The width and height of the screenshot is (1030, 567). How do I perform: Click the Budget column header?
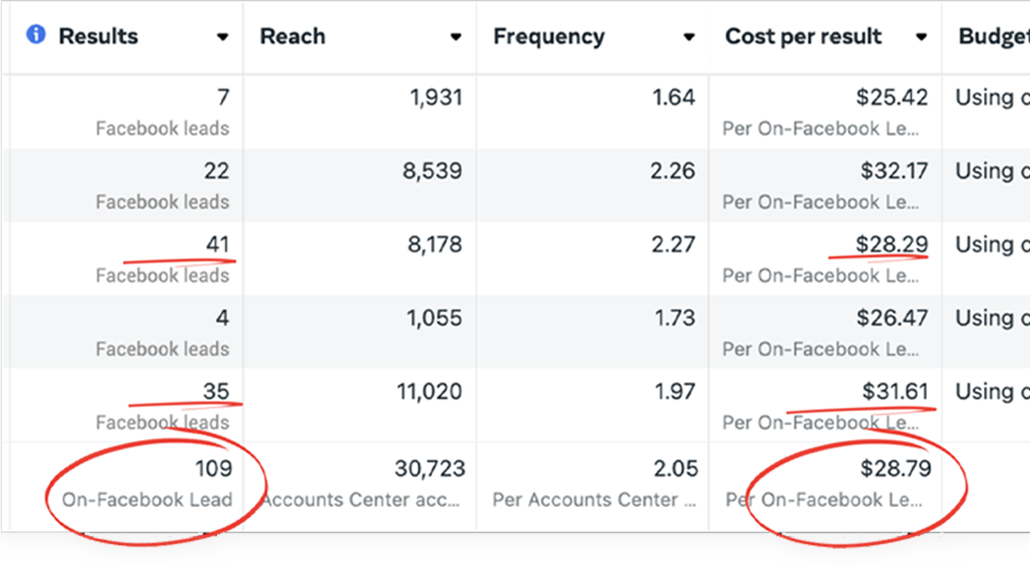click(992, 37)
